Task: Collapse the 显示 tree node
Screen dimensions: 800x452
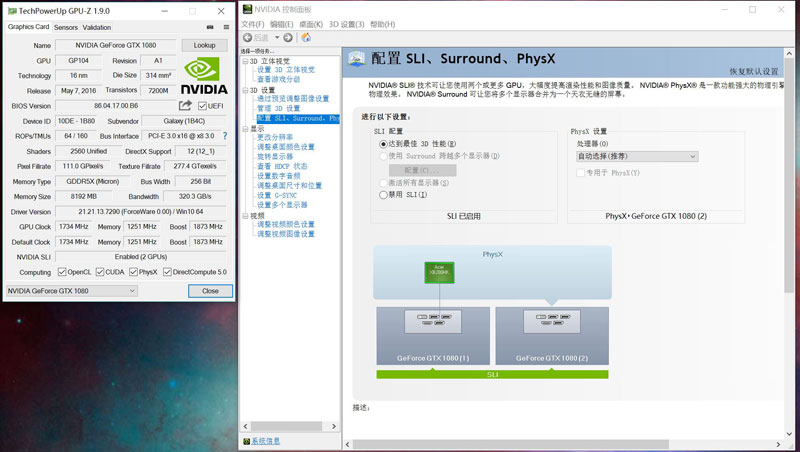Action: tap(245, 129)
